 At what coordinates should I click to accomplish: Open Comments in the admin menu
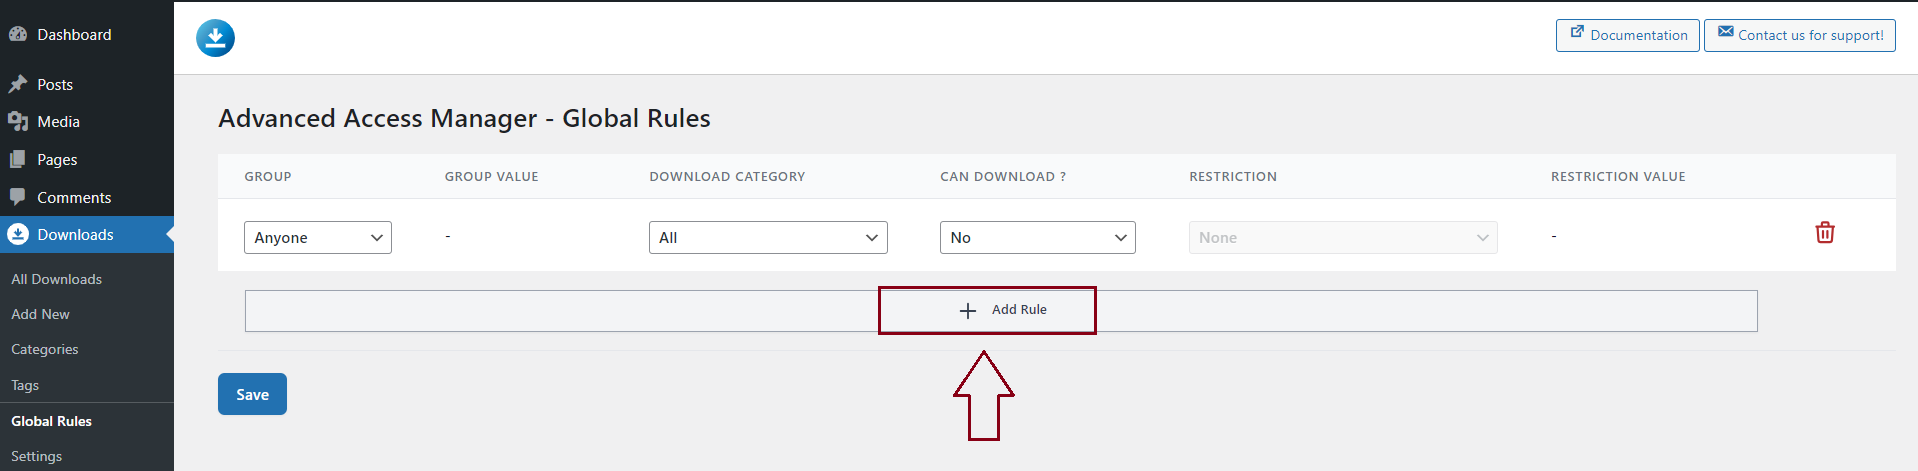(87, 197)
